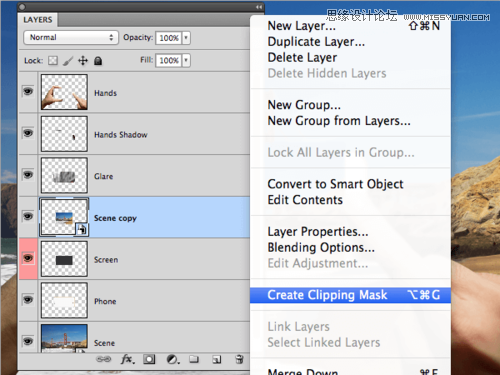Open the Opacity slider arrow

coord(186,38)
